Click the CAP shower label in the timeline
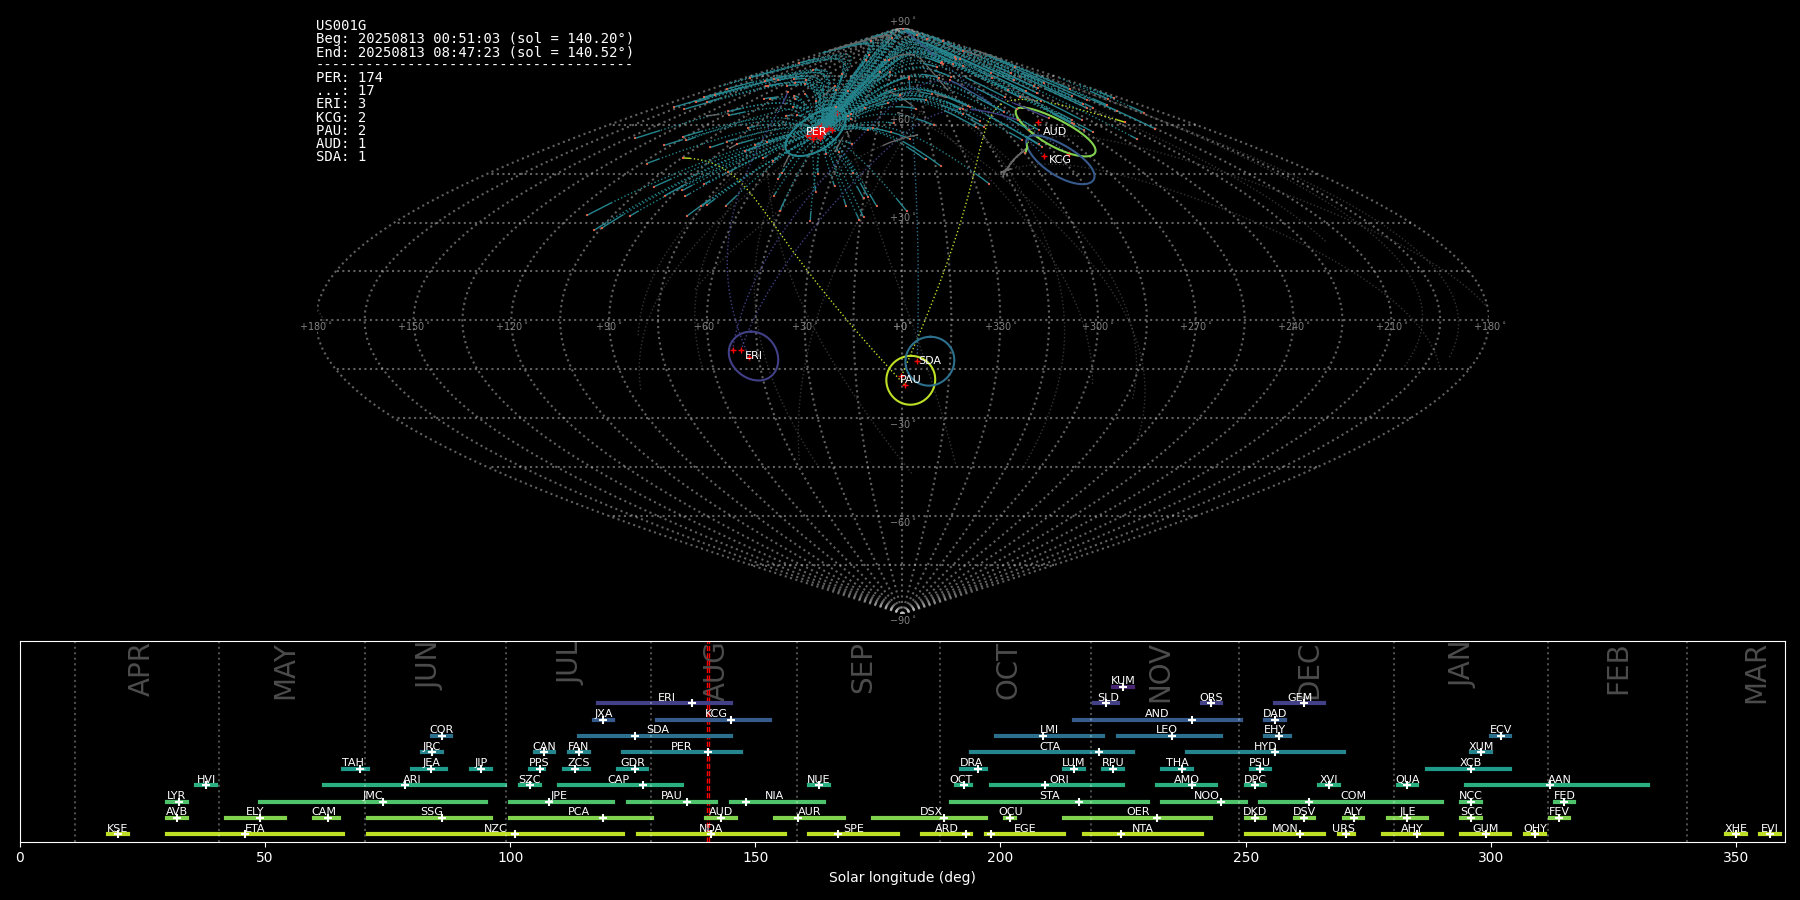 tap(619, 780)
